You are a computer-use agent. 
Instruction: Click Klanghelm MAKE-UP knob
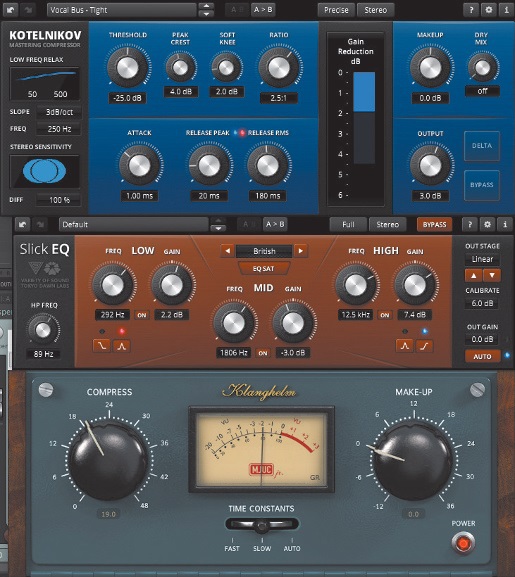click(413, 461)
